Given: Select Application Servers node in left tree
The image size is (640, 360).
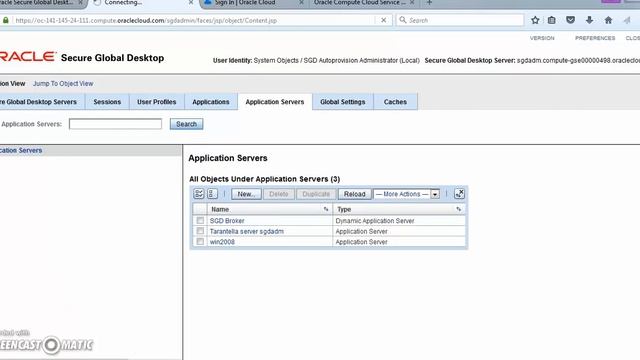Looking at the screenshot, I should point(21,150).
